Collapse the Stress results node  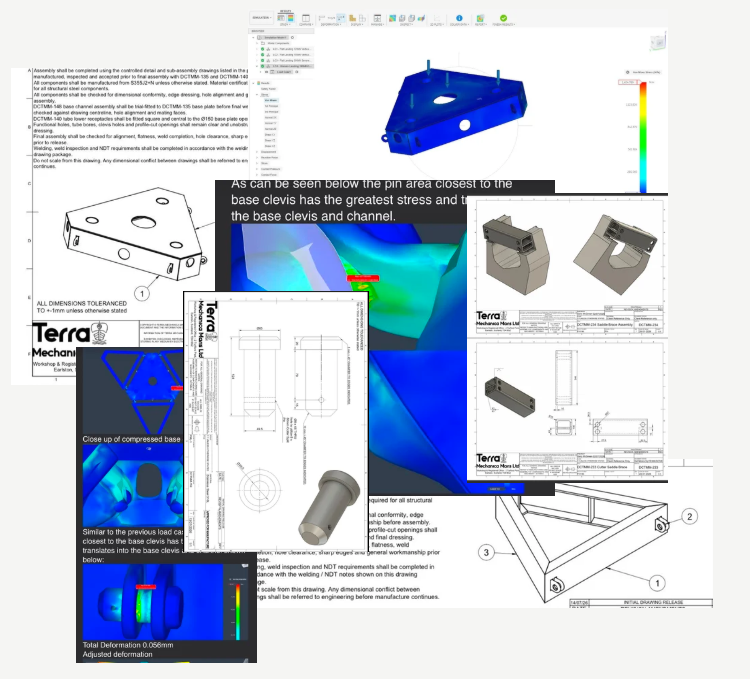(257, 95)
